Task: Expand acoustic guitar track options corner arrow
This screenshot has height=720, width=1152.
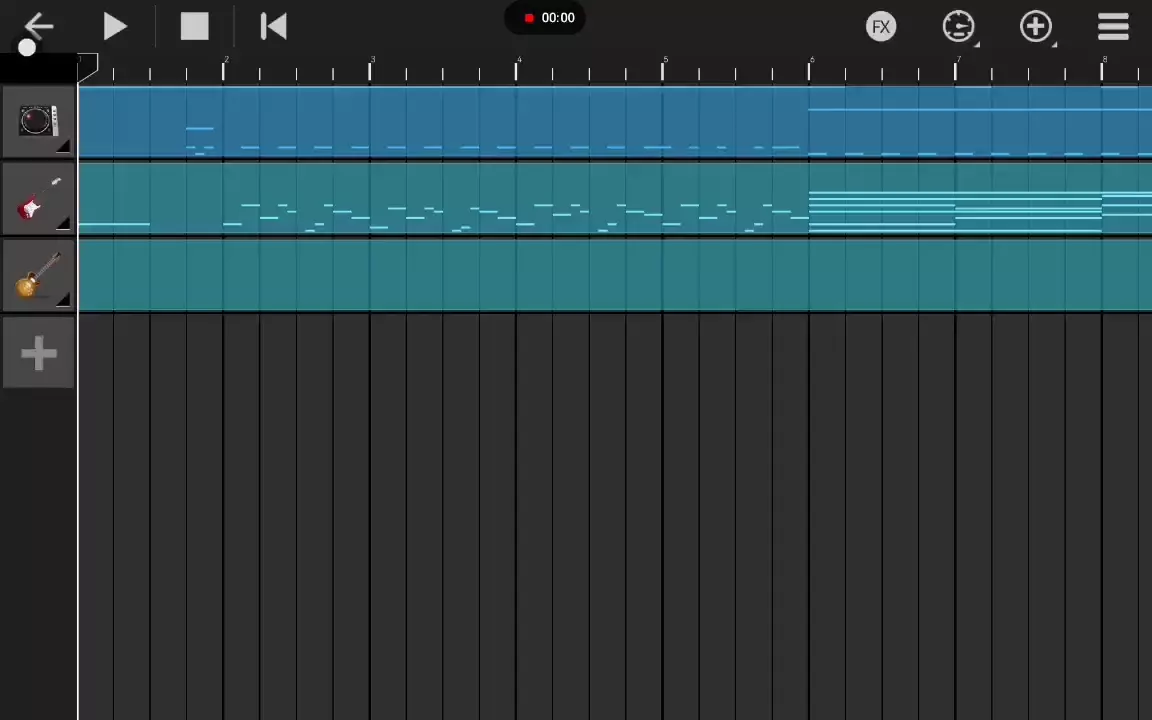Action: pos(64,299)
